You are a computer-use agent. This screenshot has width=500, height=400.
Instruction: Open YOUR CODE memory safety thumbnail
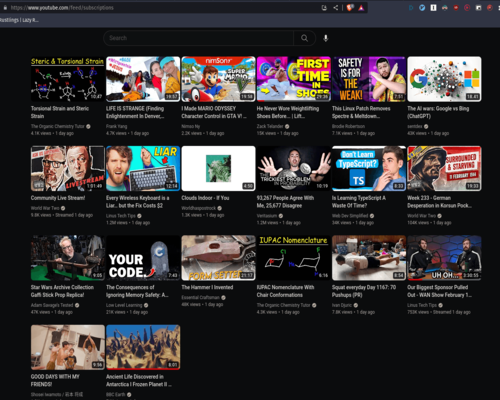tap(143, 258)
